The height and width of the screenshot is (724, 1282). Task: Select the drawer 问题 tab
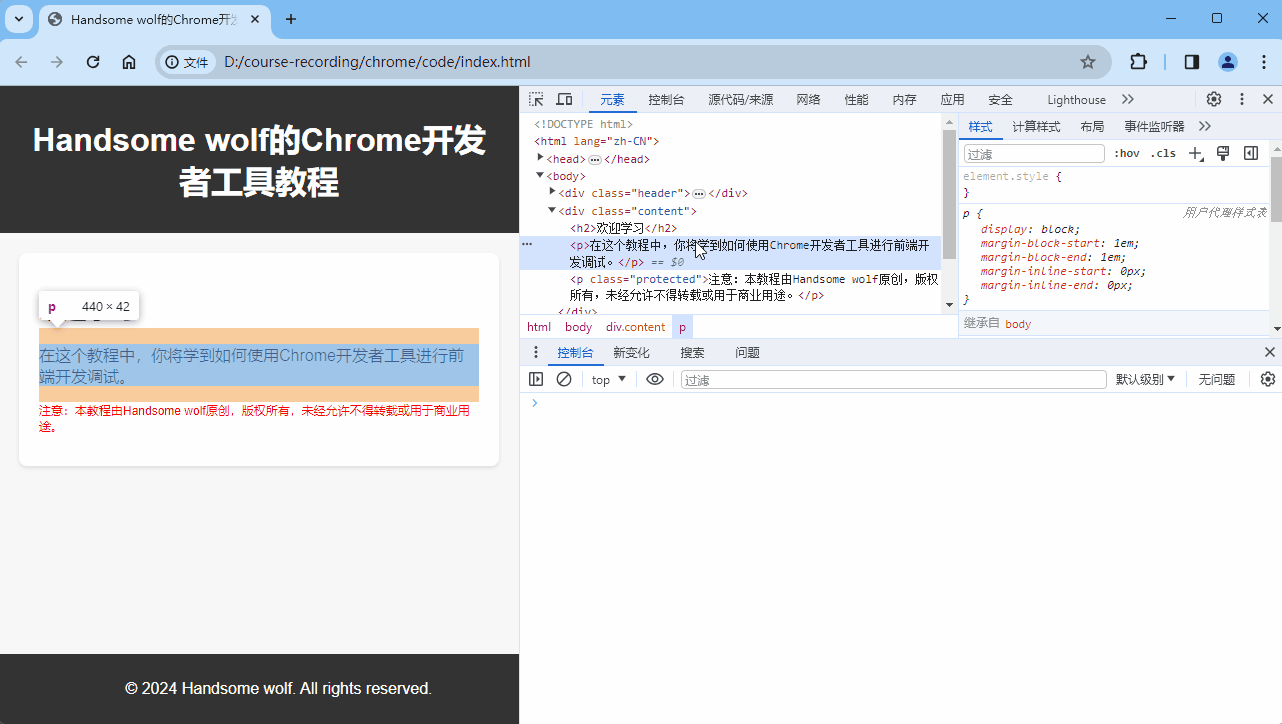[747, 352]
